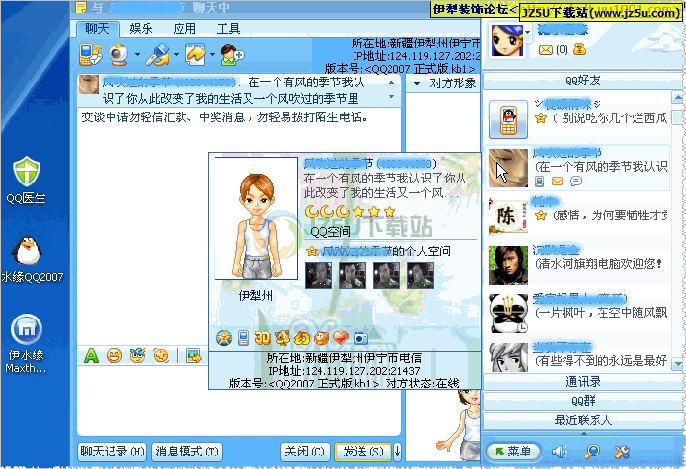Click the magic emoticon icon
The width and height of the screenshot is (686, 469).
(x=137, y=356)
